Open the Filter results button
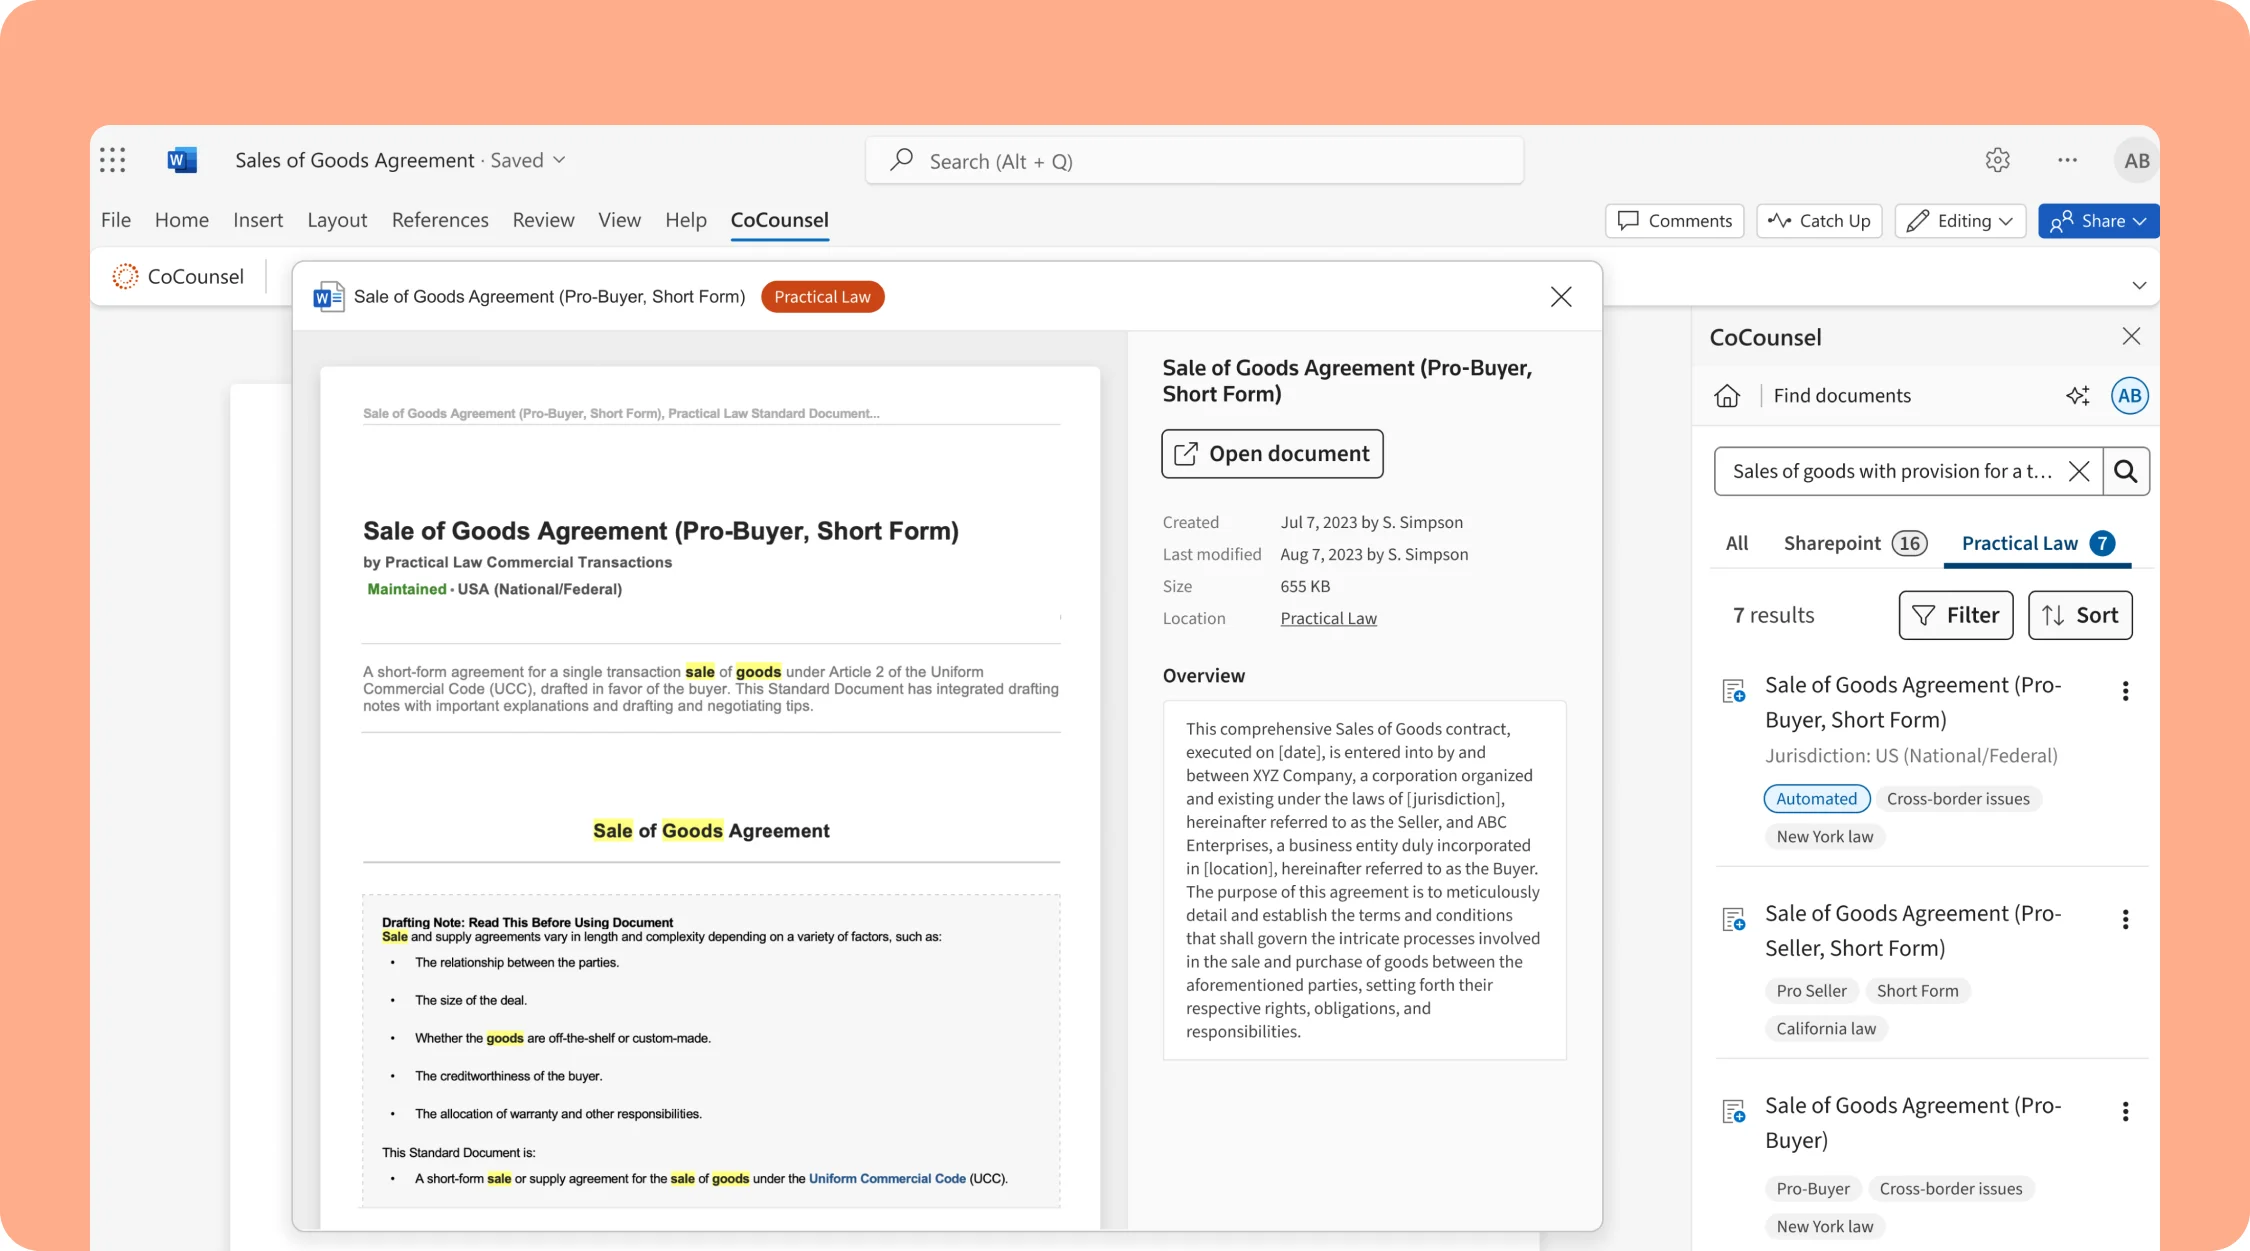Screen dimensions: 2250x1251 1955,615
